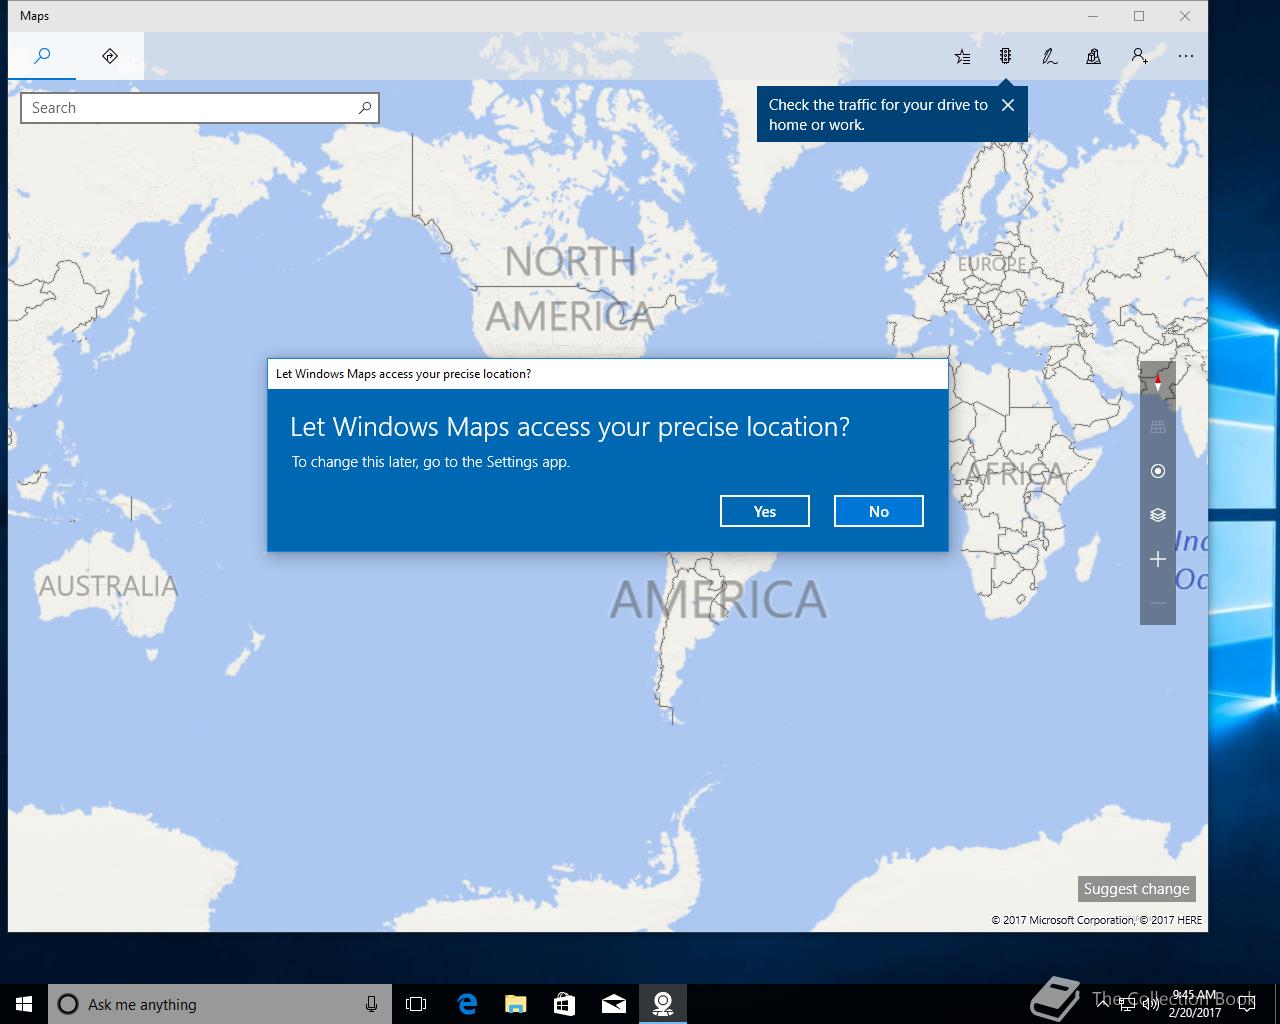Open map views layers icon
1280x1024 pixels.
pos(1158,515)
